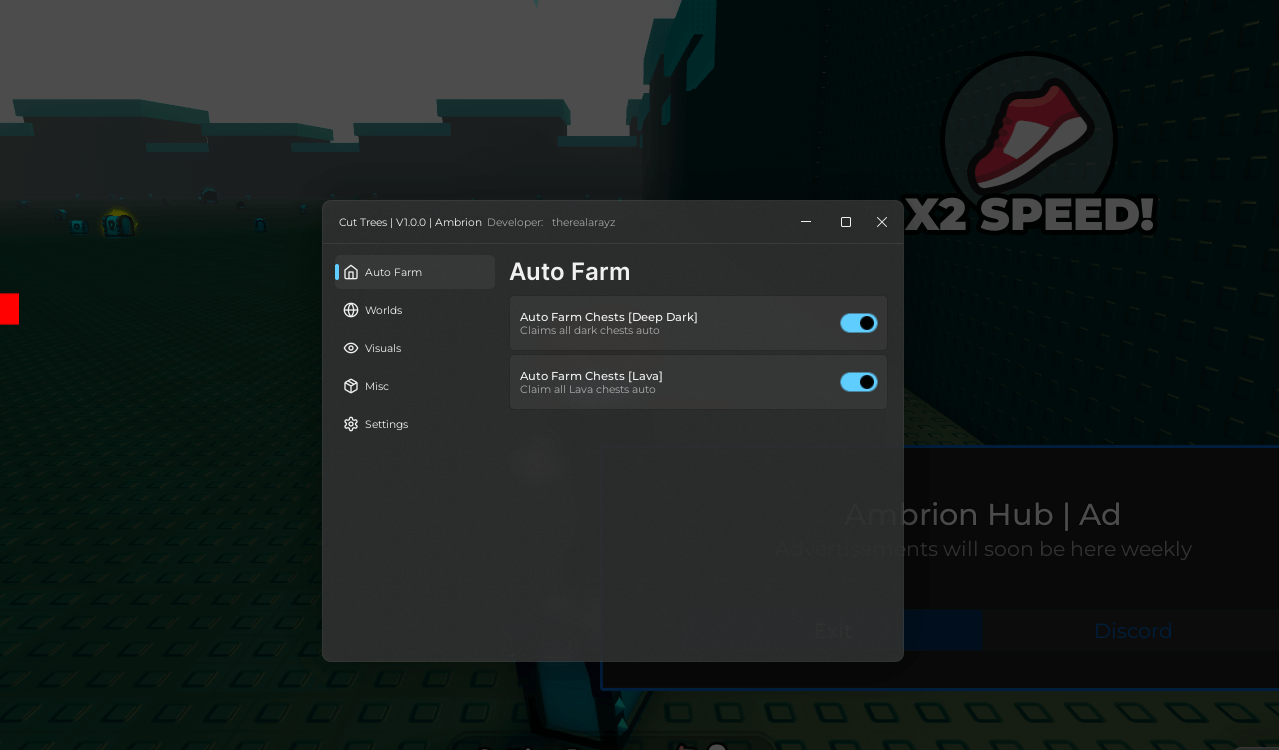Click the developer name therealarayz
The image size is (1279, 750).
[583, 222]
